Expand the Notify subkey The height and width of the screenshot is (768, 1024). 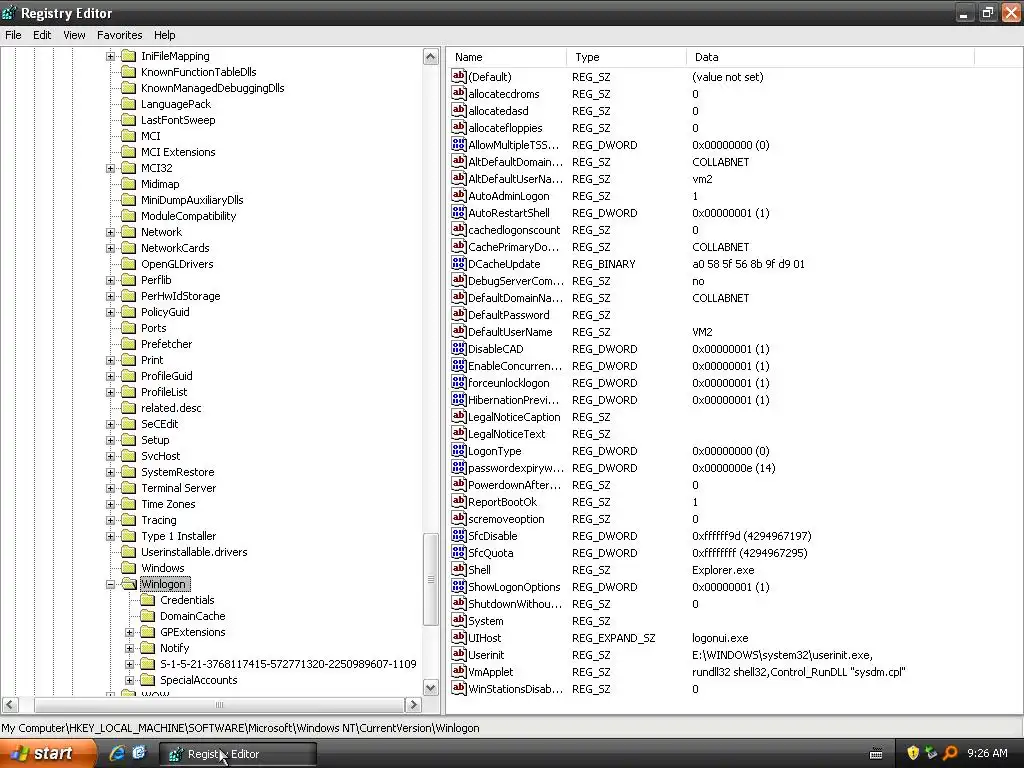pos(129,648)
